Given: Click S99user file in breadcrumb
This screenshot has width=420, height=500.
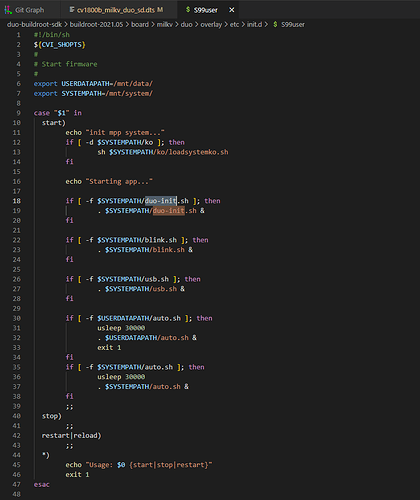Looking at the screenshot, I should [x=293, y=24].
